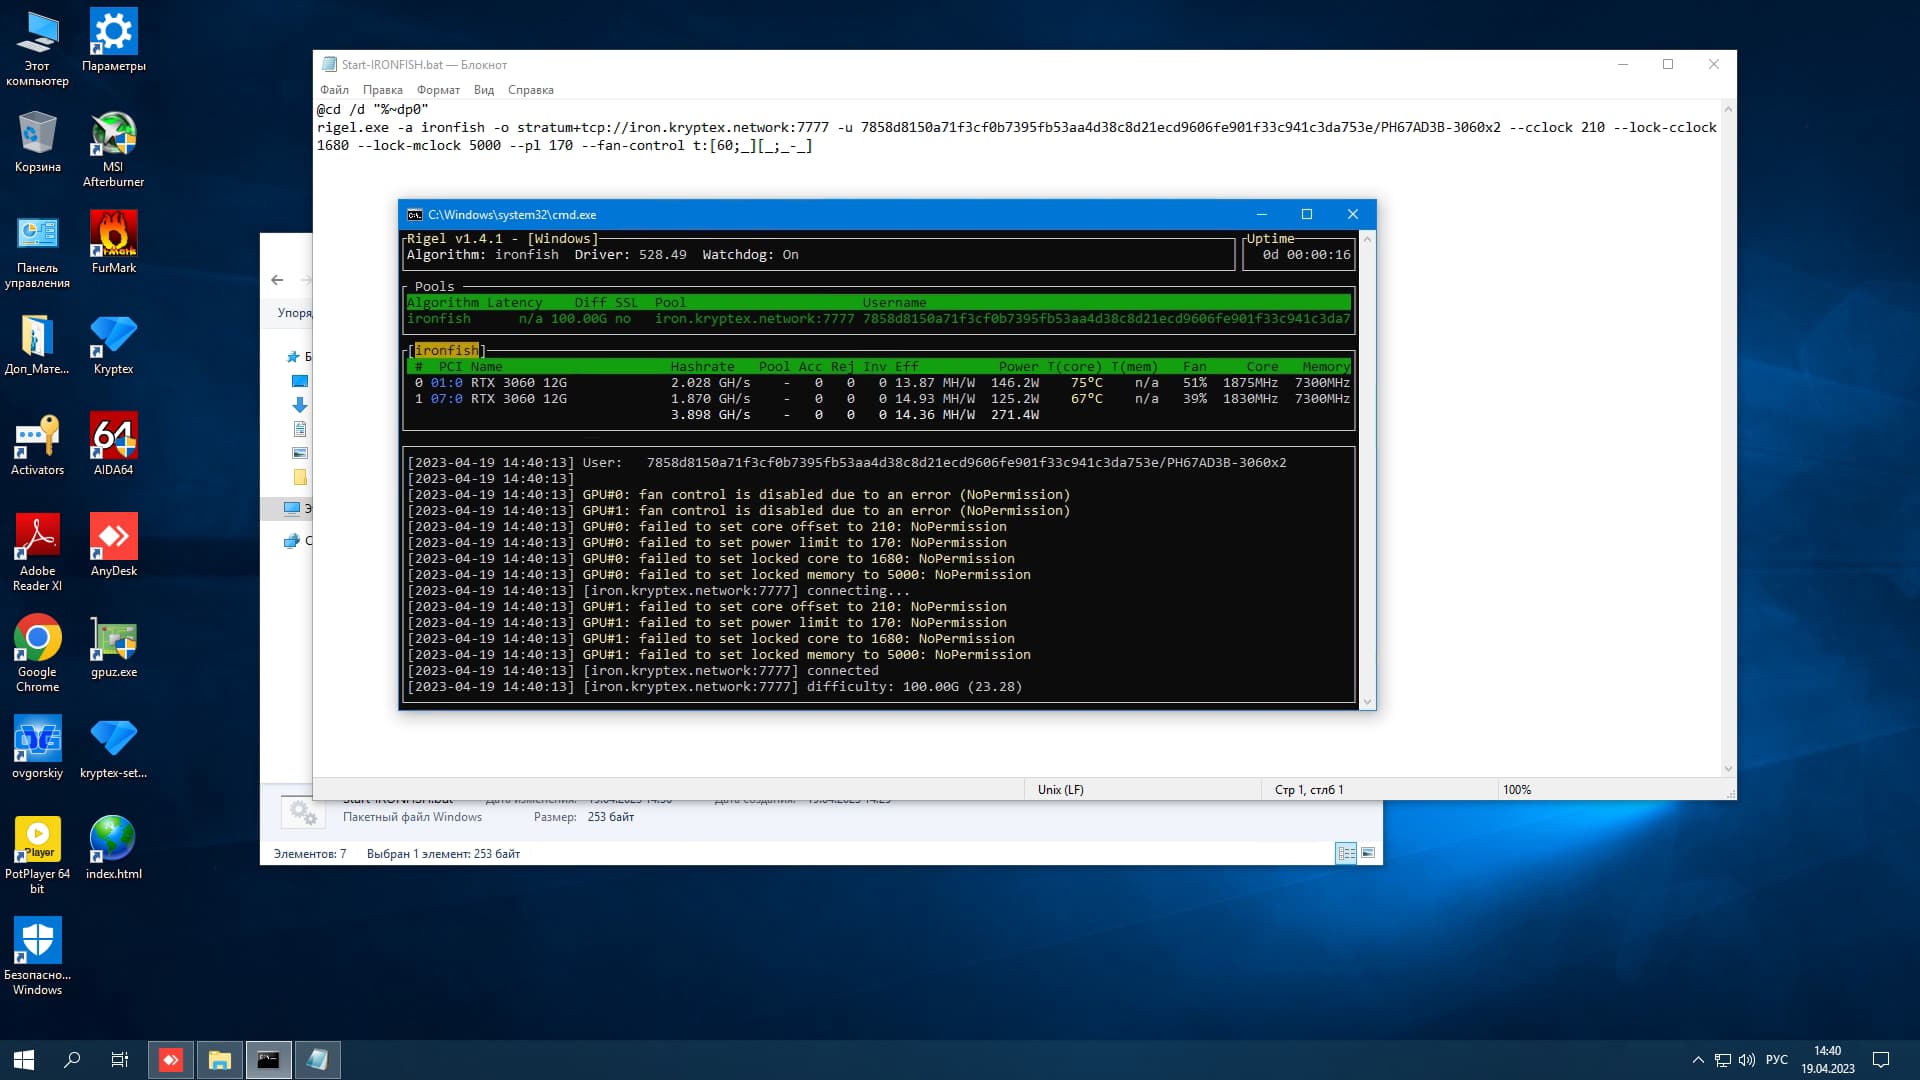Open Справка menu in Notepad
This screenshot has width=1920, height=1080.
pyautogui.click(x=530, y=90)
